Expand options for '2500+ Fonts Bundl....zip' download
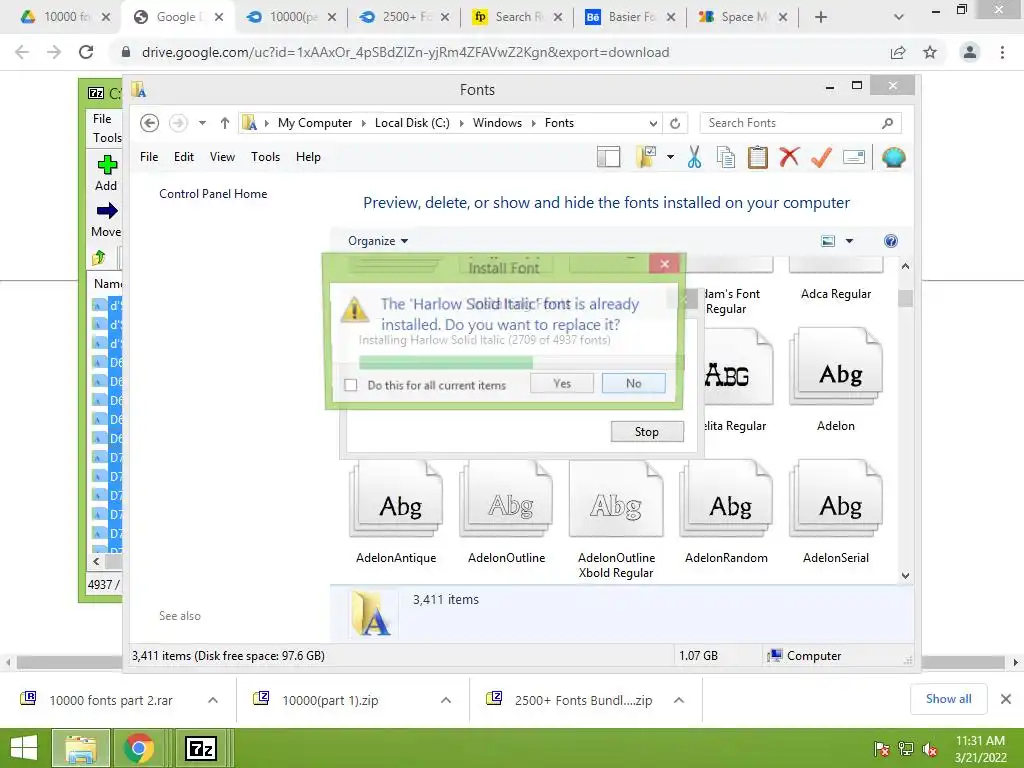The image size is (1024, 768). pyautogui.click(x=679, y=700)
